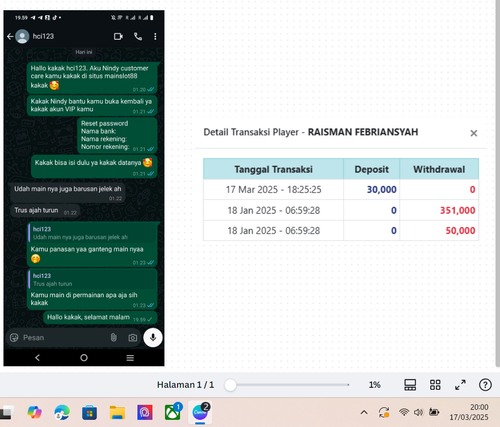Click the 50,000 withdrawal value
500x427 pixels.
pyautogui.click(x=460, y=231)
